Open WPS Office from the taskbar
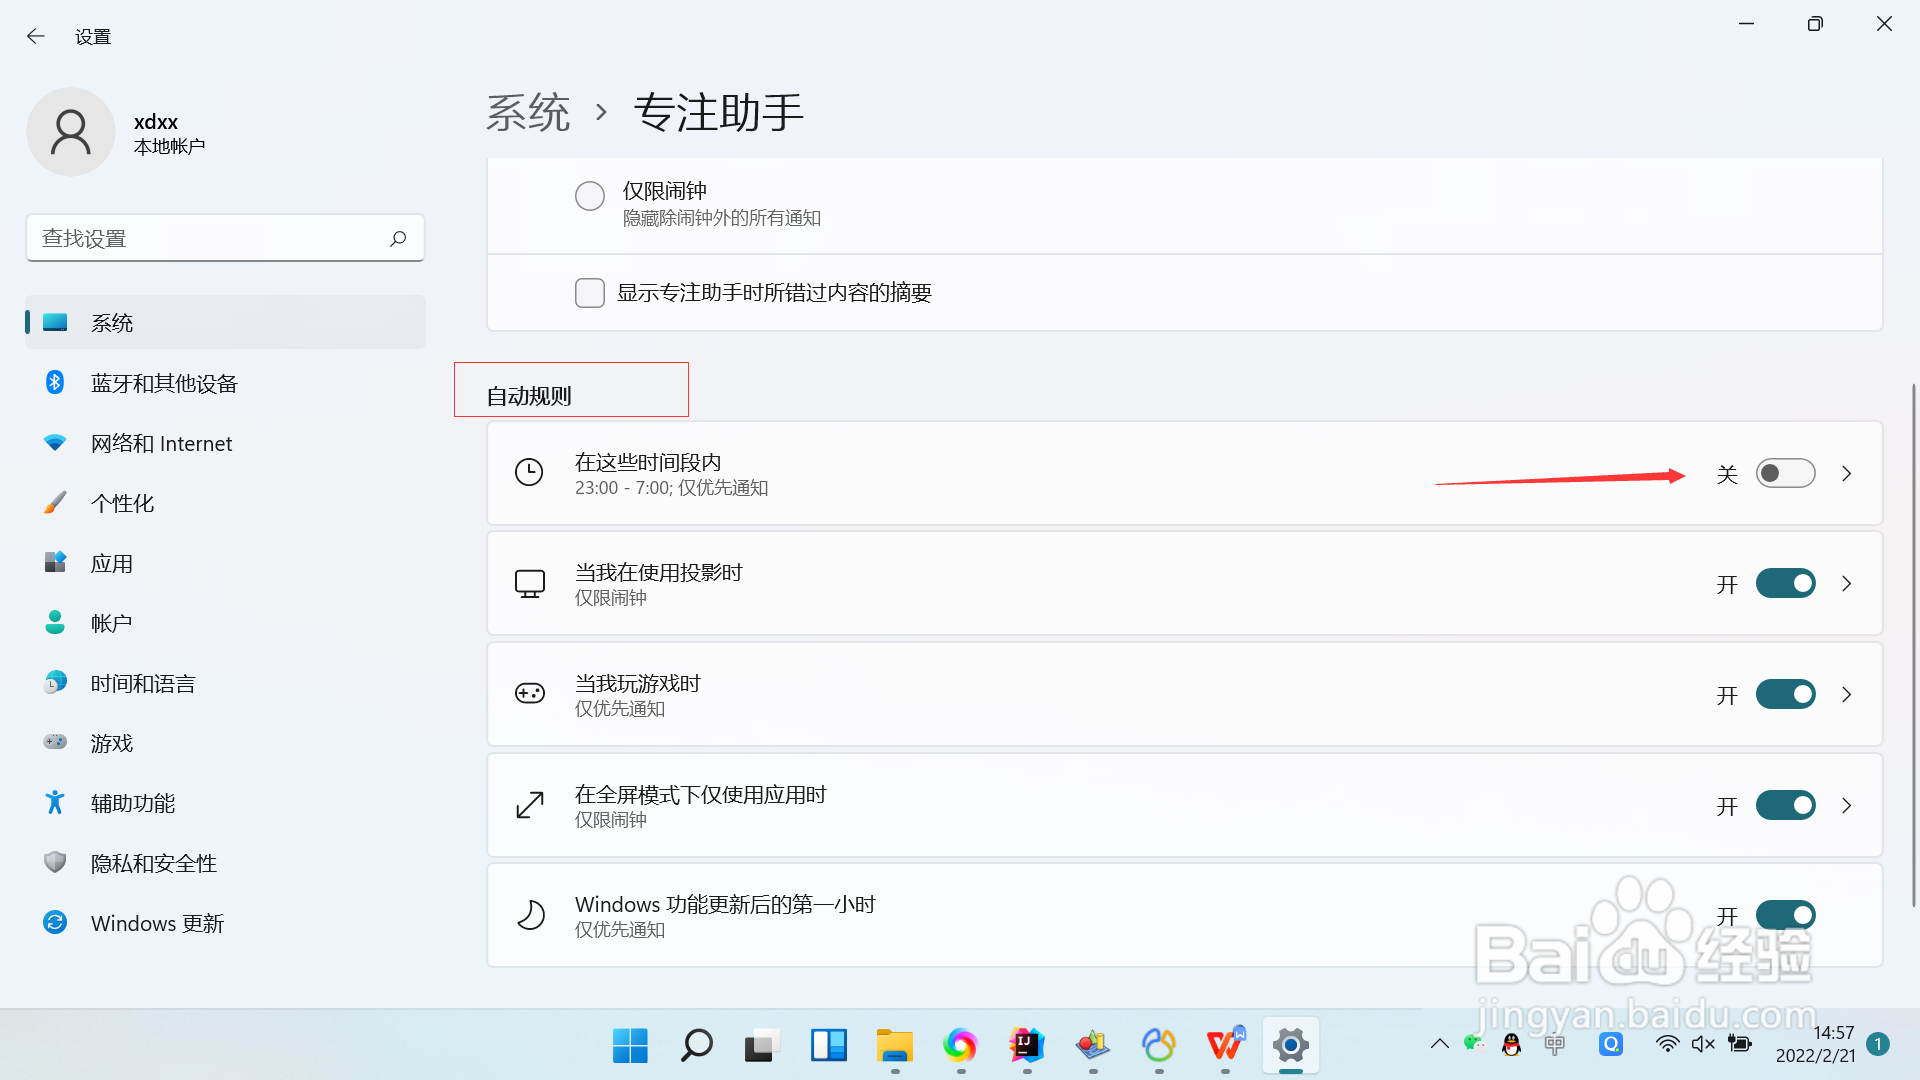This screenshot has width=1920, height=1080. coord(1224,1046)
